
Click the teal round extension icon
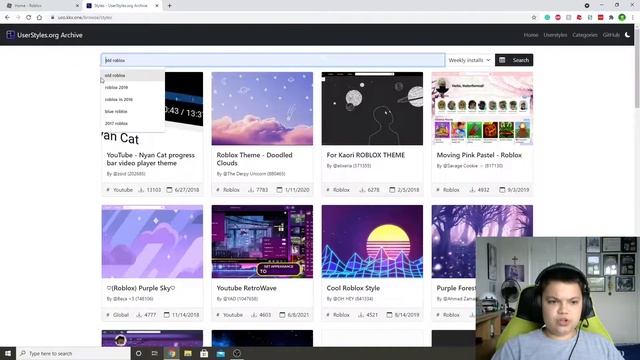(x=547, y=18)
